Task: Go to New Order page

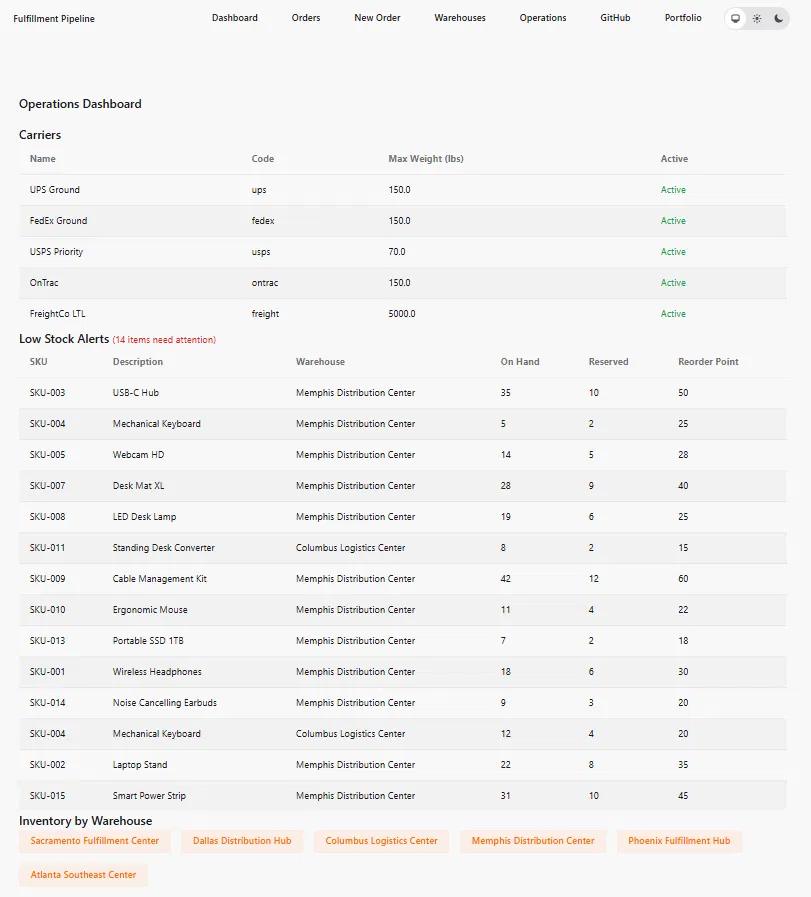Action: pos(377,18)
